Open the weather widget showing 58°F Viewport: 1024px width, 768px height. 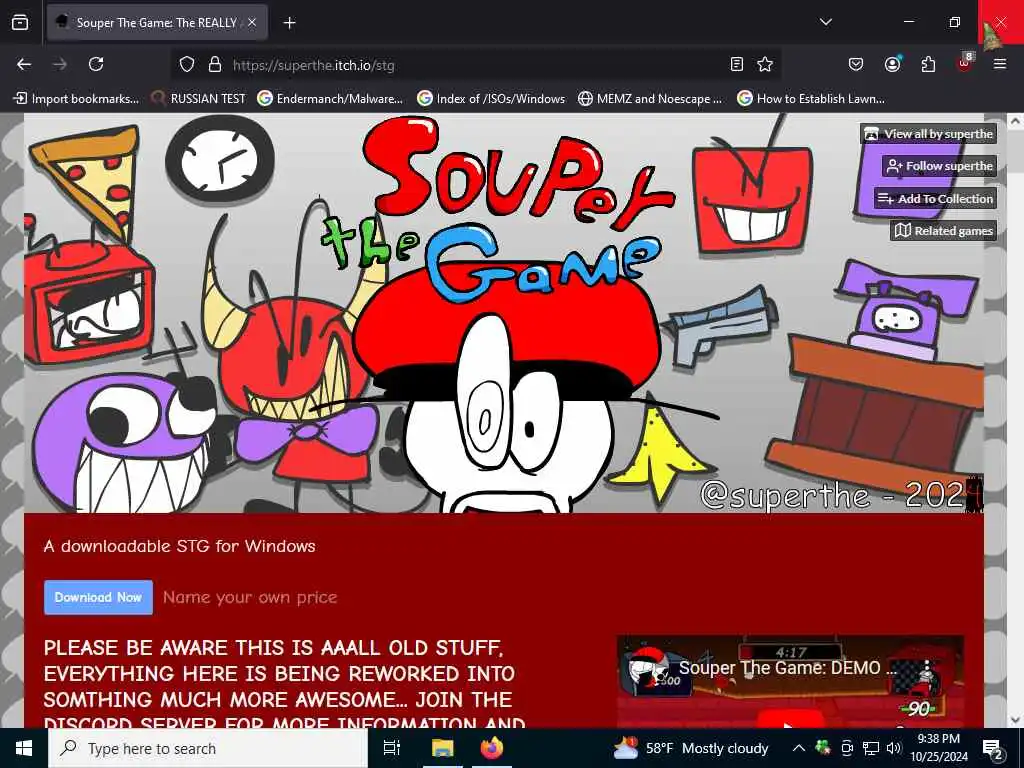(x=691, y=748)
